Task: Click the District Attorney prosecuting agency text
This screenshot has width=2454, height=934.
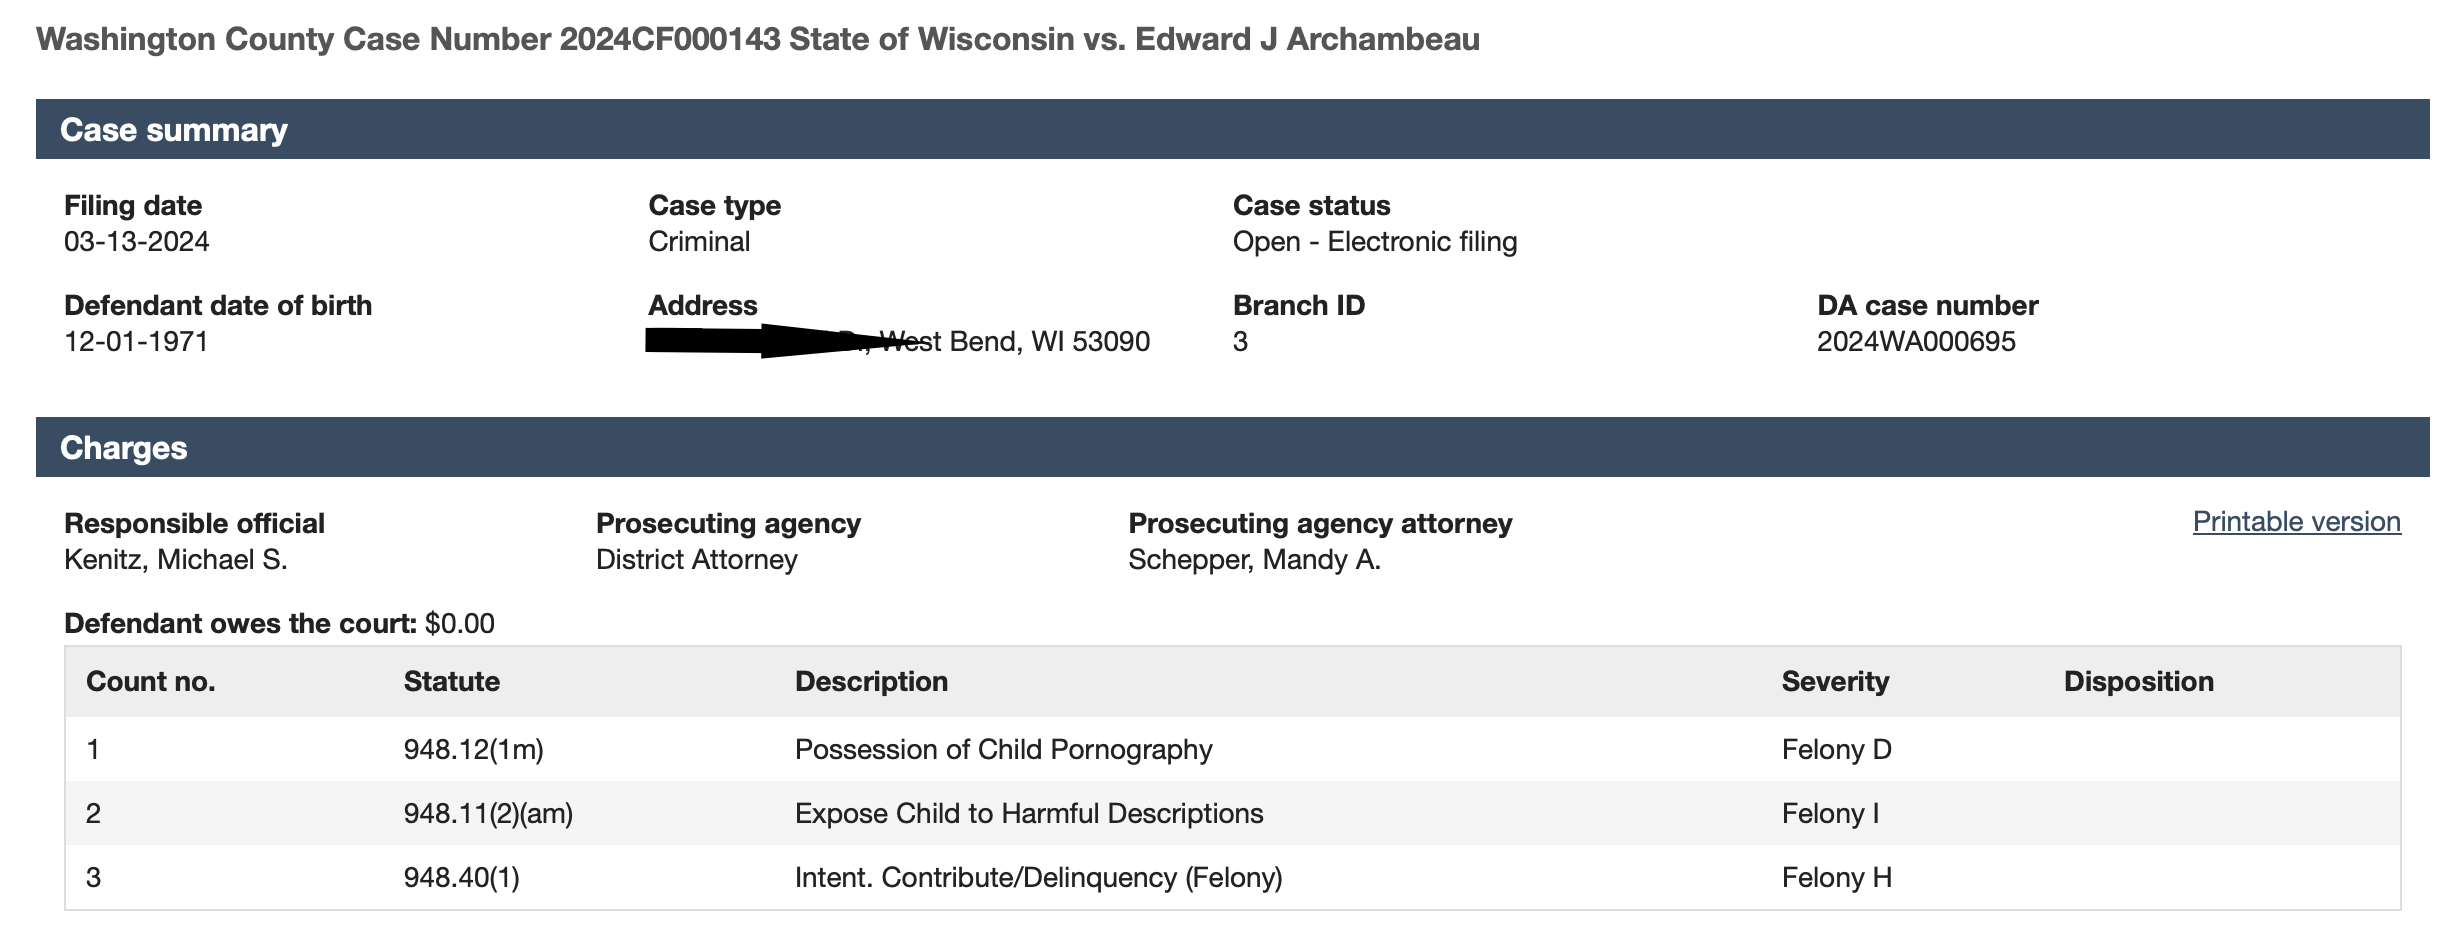Action: 697,560
